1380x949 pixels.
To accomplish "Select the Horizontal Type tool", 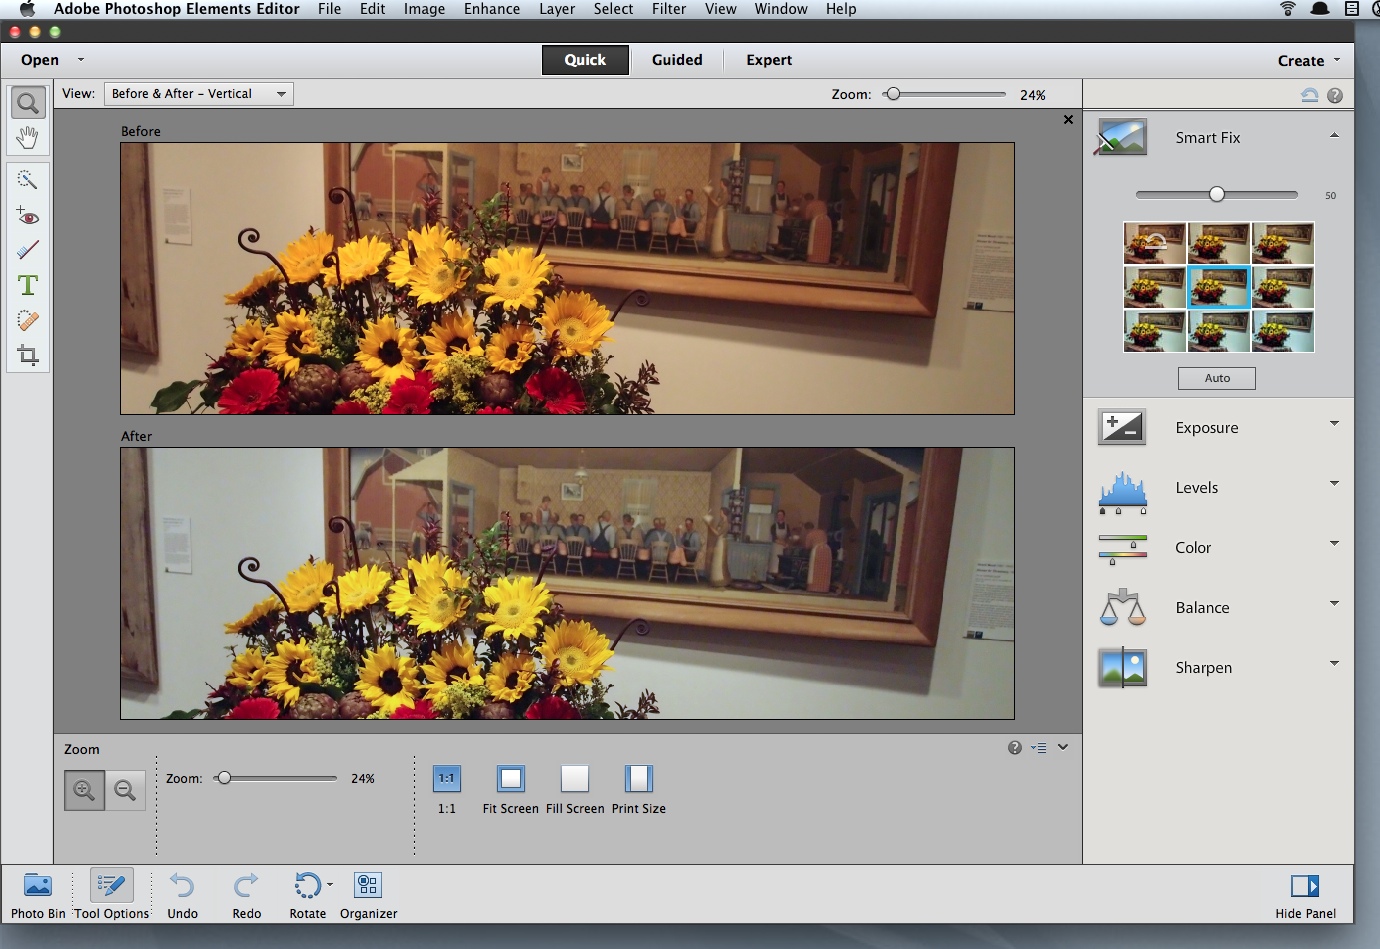I will coord(27,286).
